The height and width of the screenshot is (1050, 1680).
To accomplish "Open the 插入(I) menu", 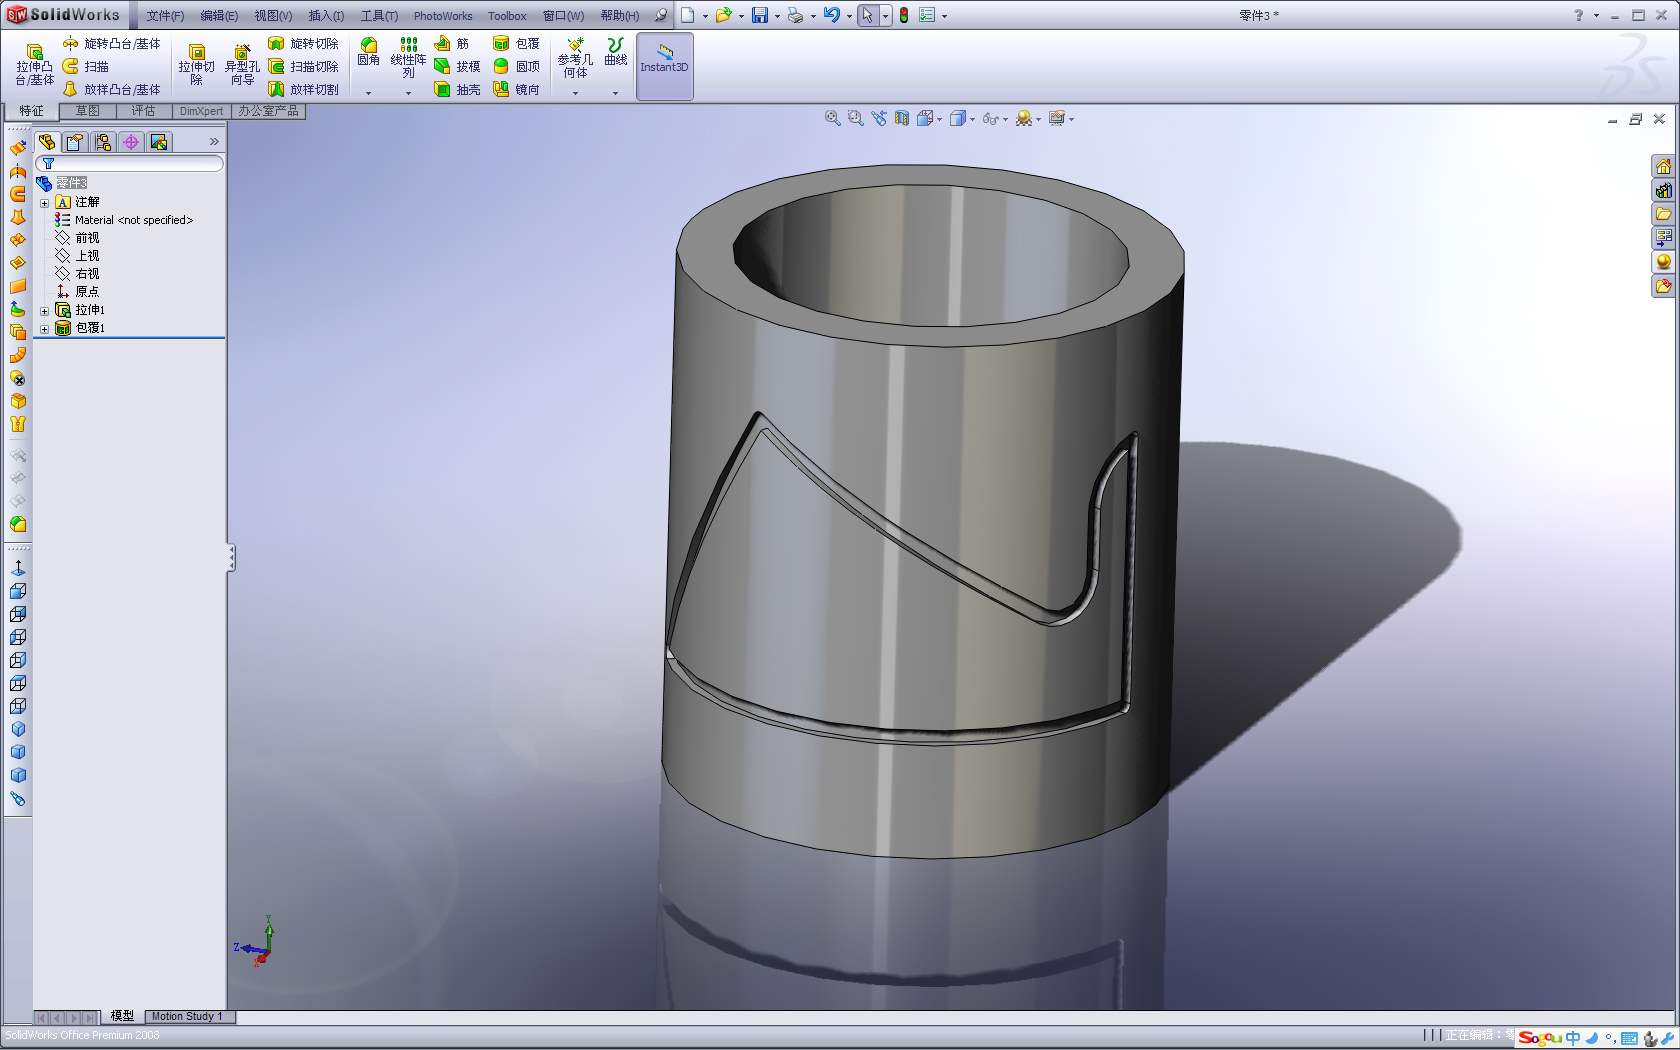I will tap(326, 16).
